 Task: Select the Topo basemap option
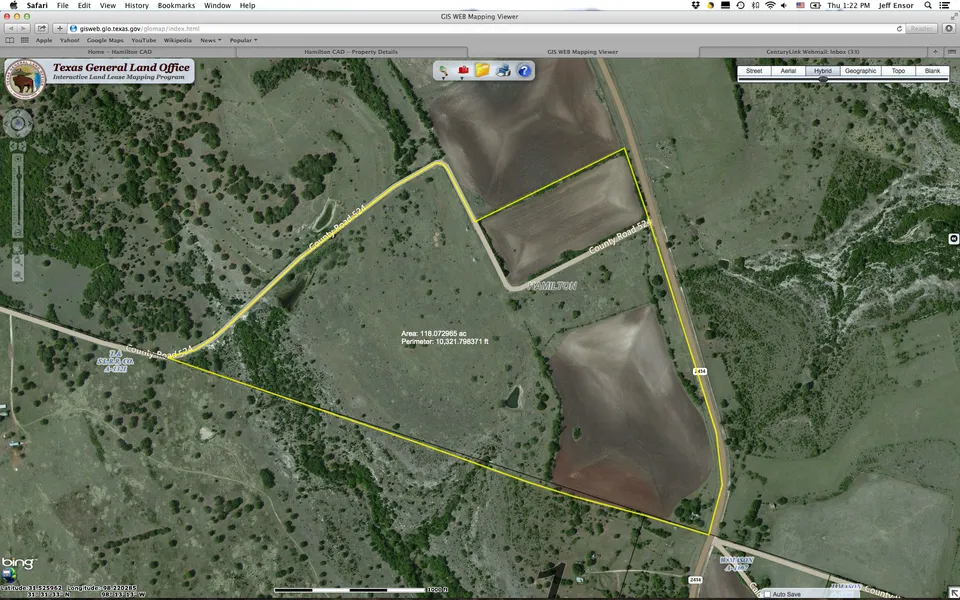tap(899, 71)
